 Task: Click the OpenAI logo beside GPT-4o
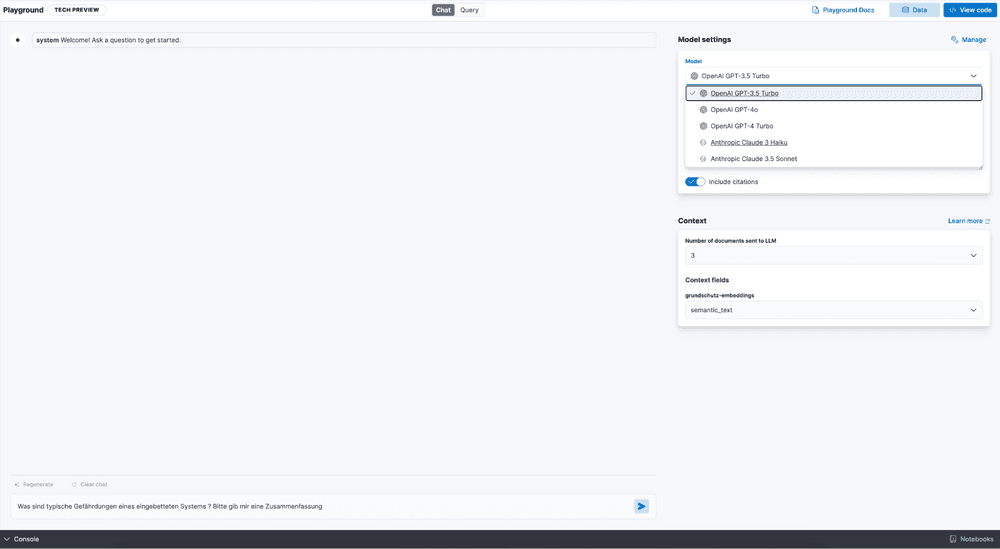tap(703, 110)
